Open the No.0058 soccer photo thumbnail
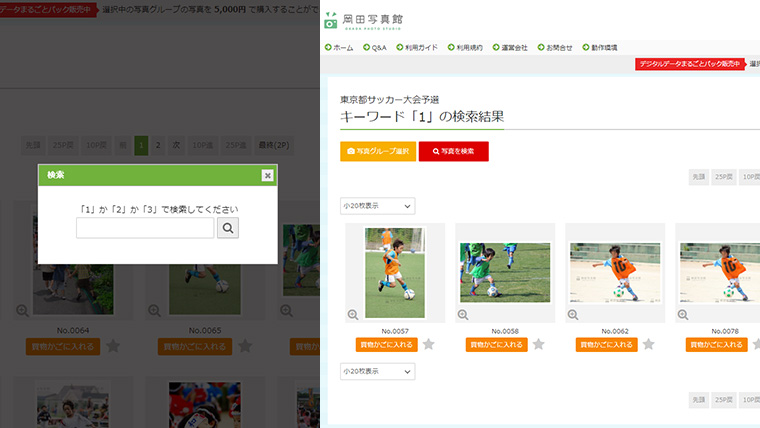The image size is (760, 428). click(x=505, y=273)
